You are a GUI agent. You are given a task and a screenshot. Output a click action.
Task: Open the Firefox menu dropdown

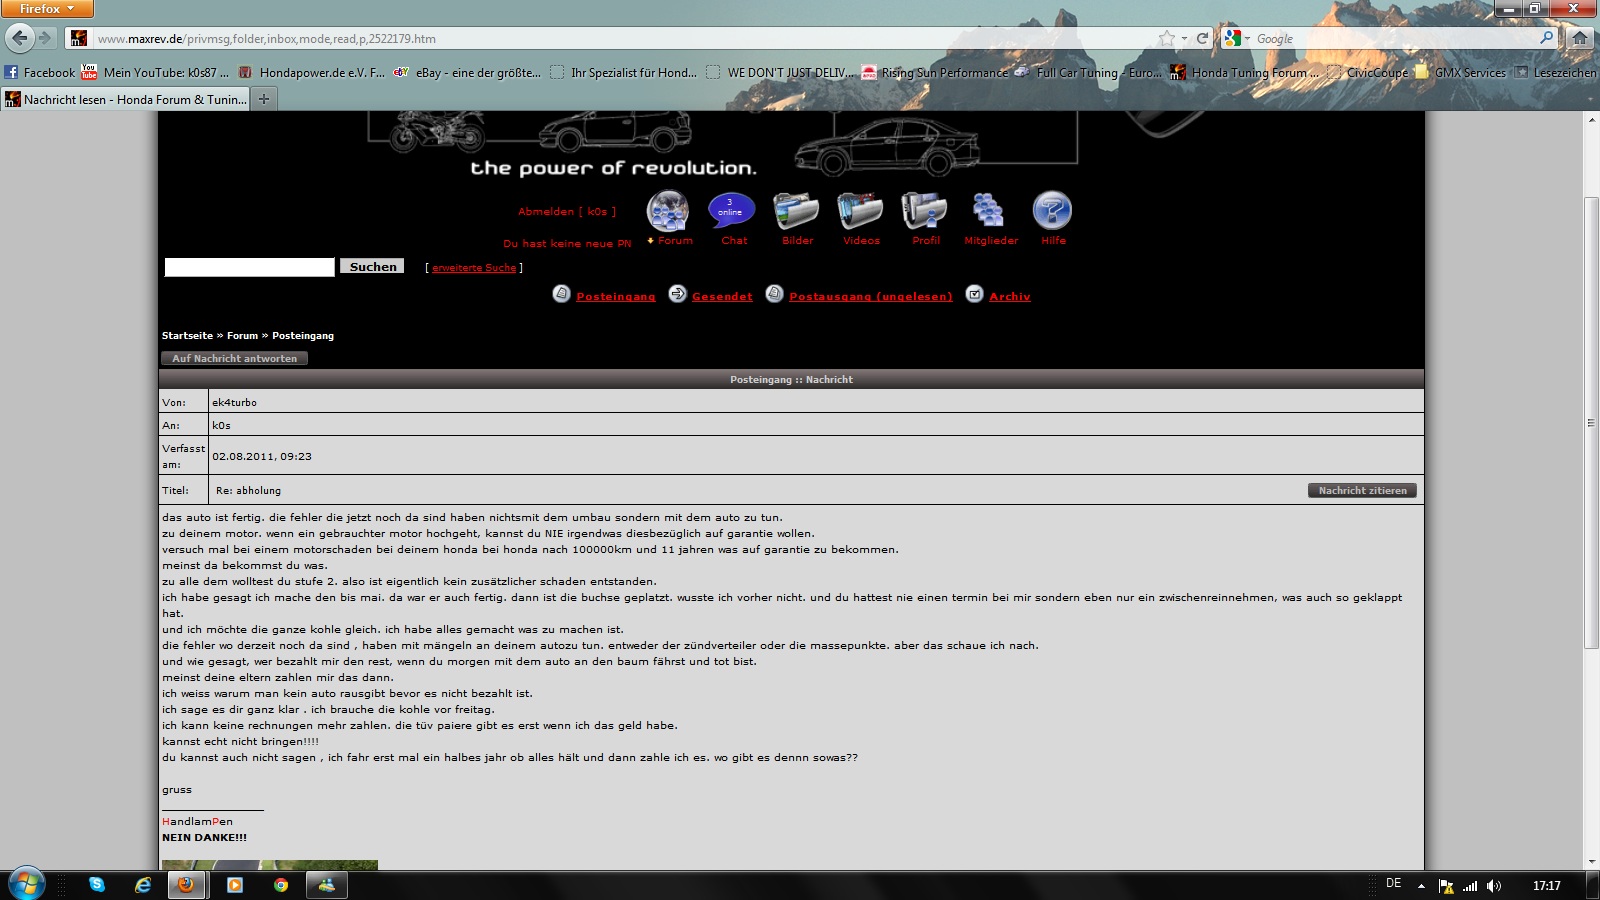click(x=47, y=8)
